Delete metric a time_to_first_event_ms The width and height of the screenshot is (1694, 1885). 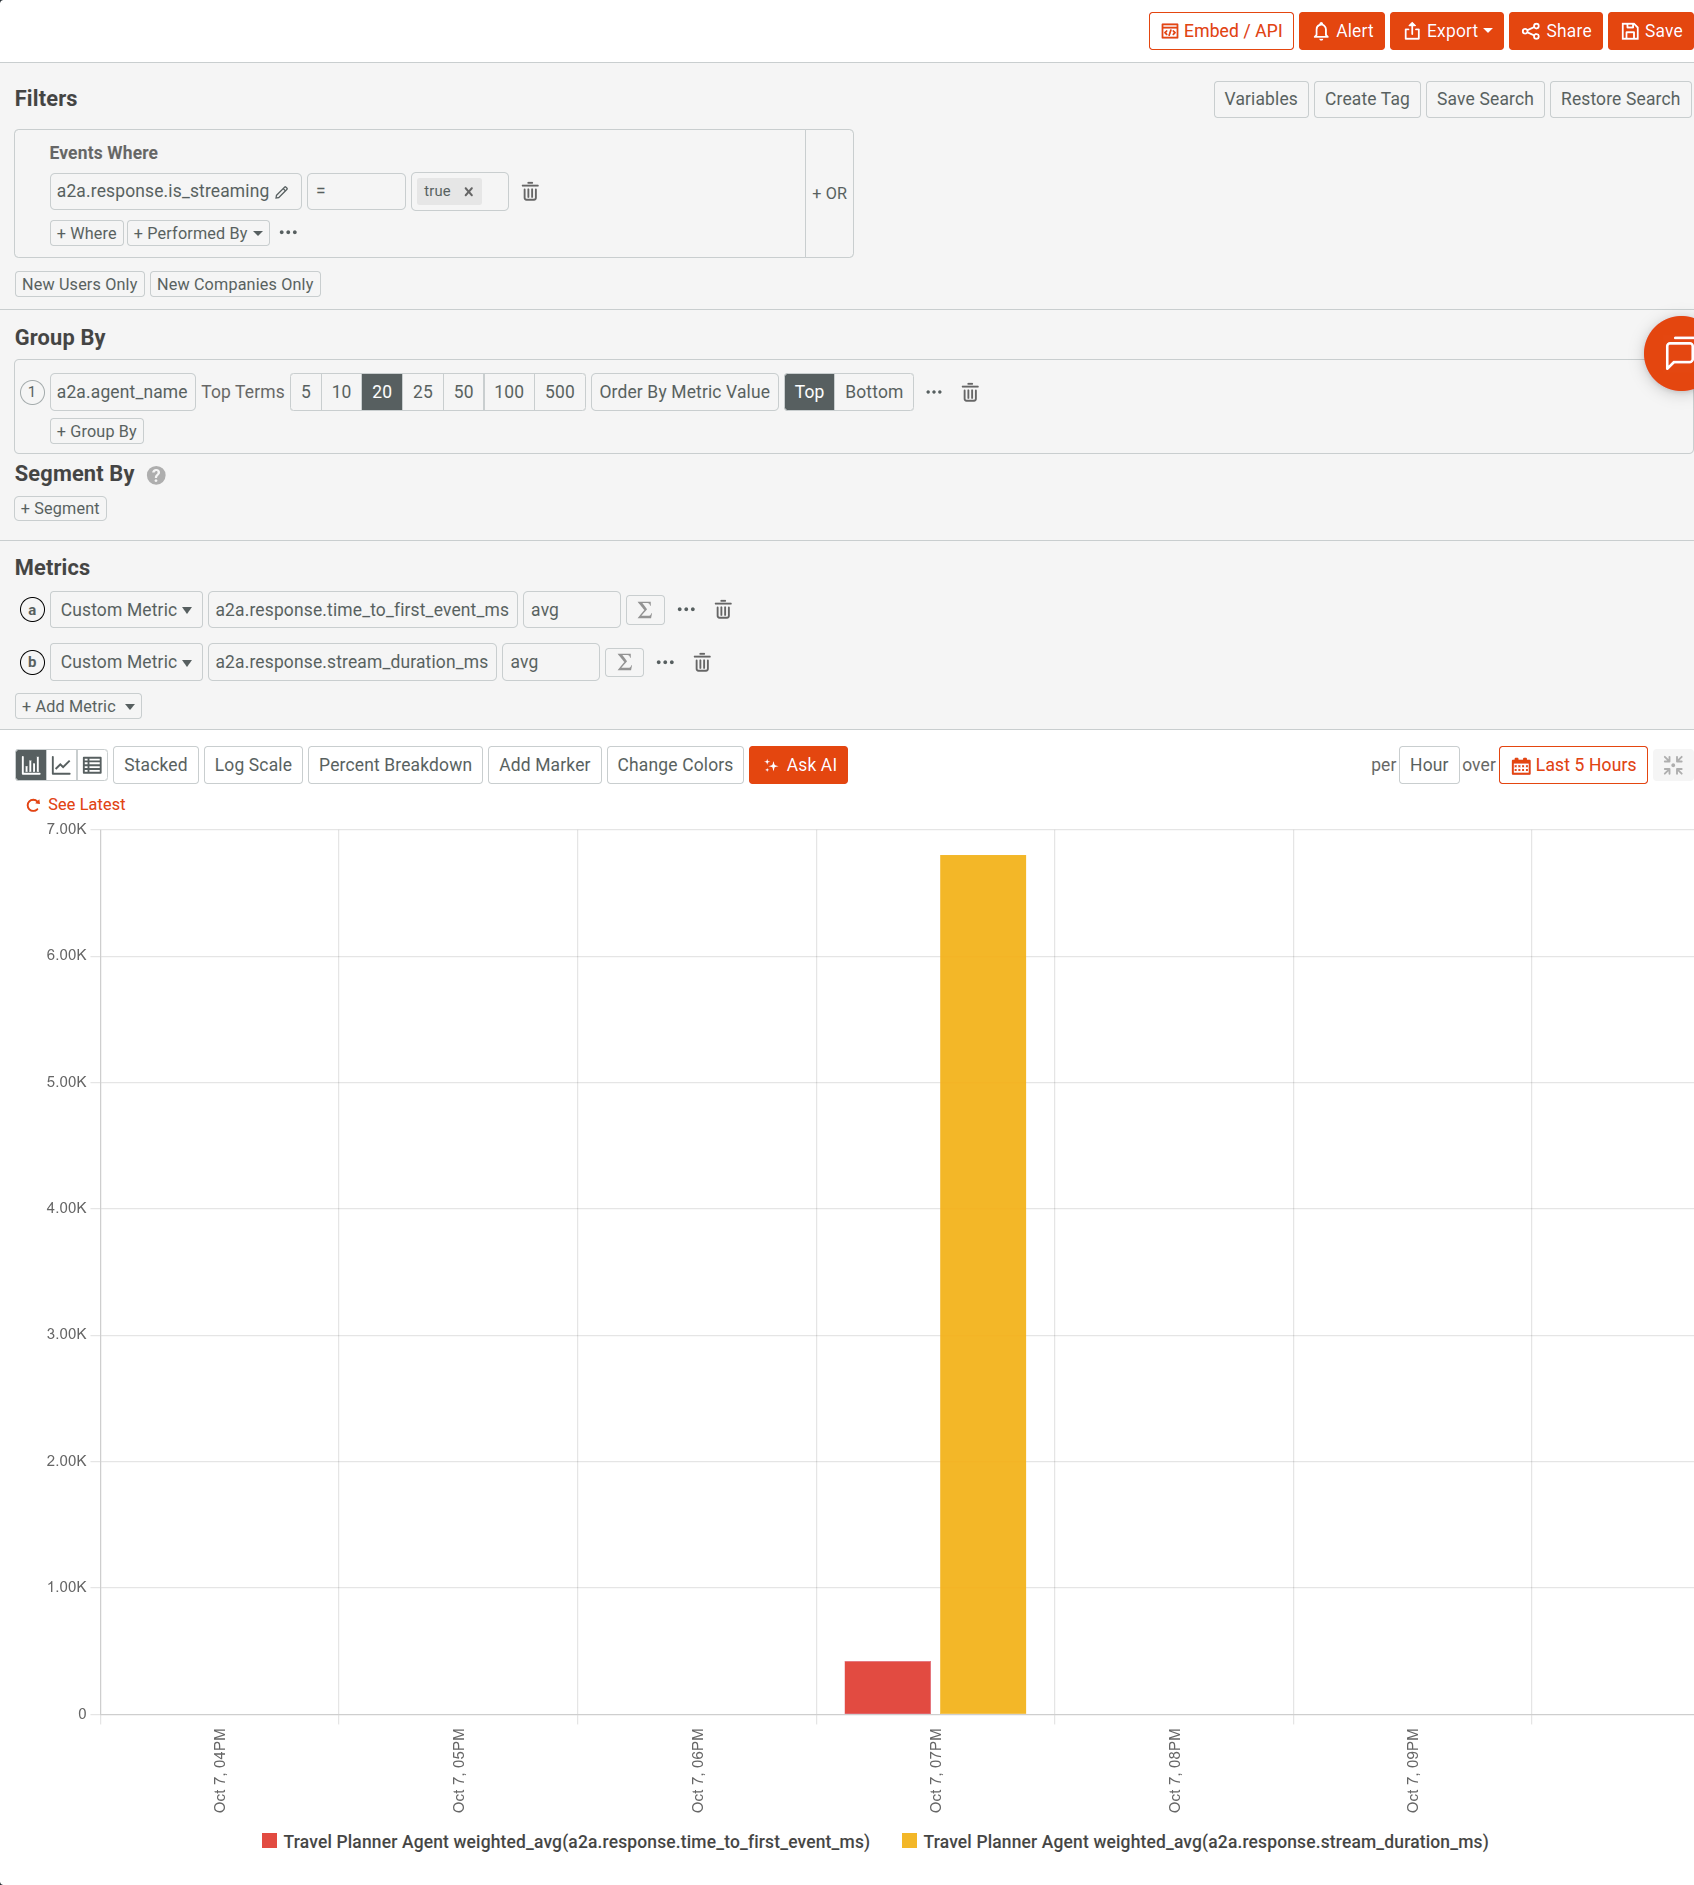coord(723,610)
